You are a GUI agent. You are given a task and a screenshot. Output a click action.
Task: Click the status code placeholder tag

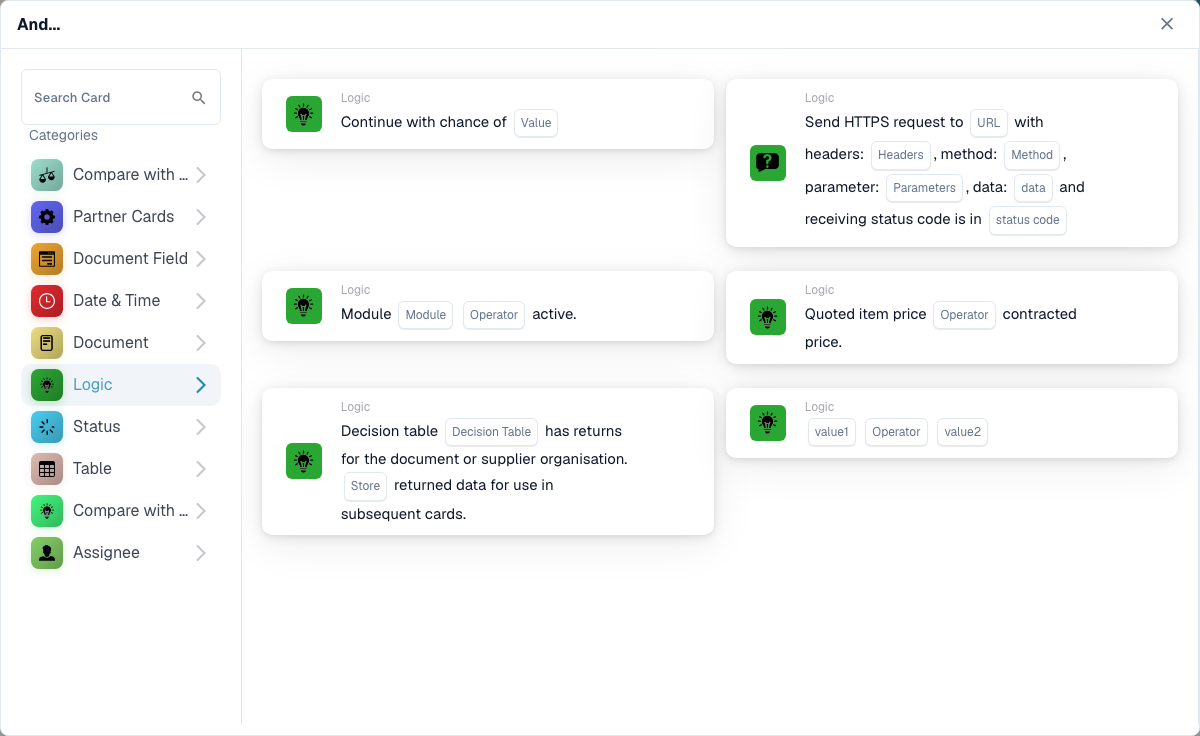click(1028, 220)
